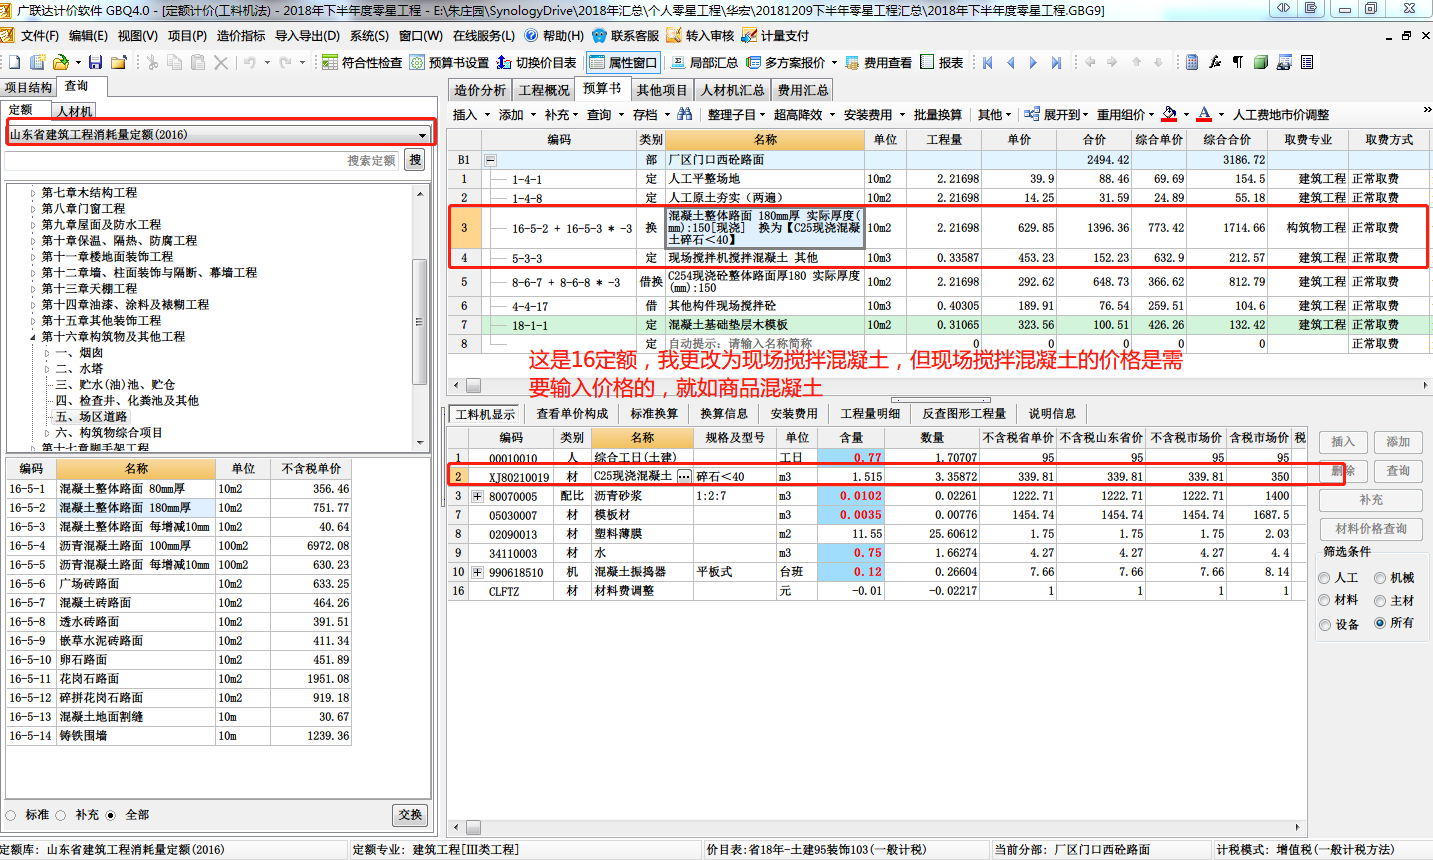This screenshot has height=860, width=1433.
Task: Click the Paste clipboard icon
Action: 198,62
